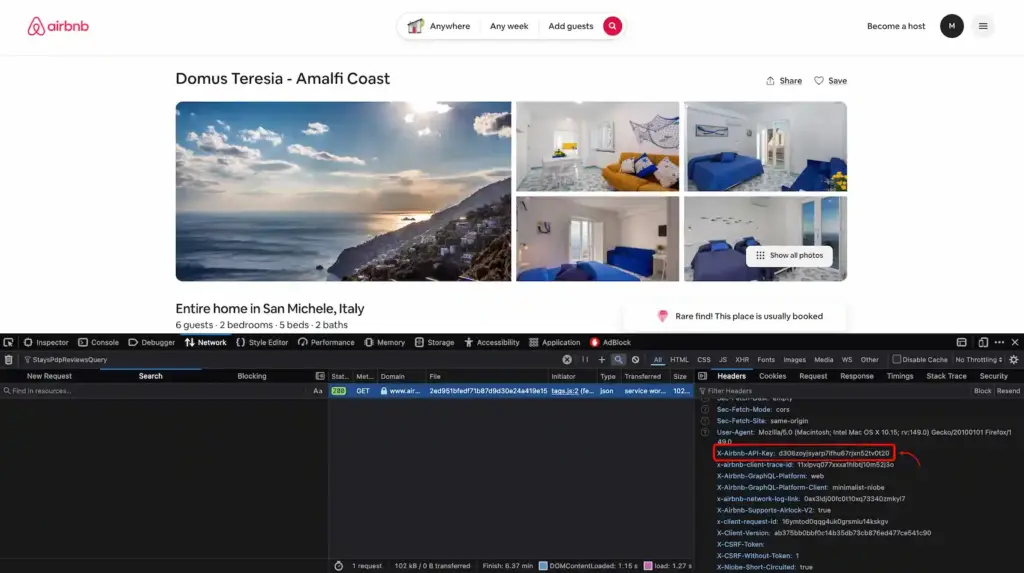The width and height of the screenshot is (1024, 573).
Task: Click the Resend button
Action: 1008,391
